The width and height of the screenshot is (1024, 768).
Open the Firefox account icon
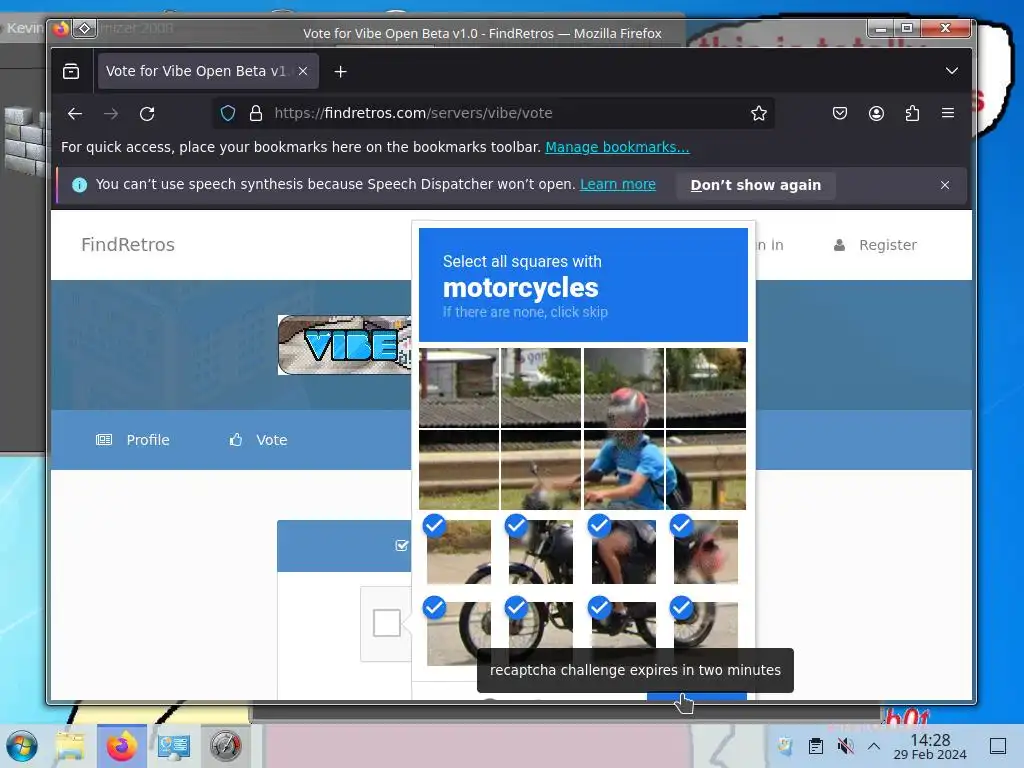point(876,113)
